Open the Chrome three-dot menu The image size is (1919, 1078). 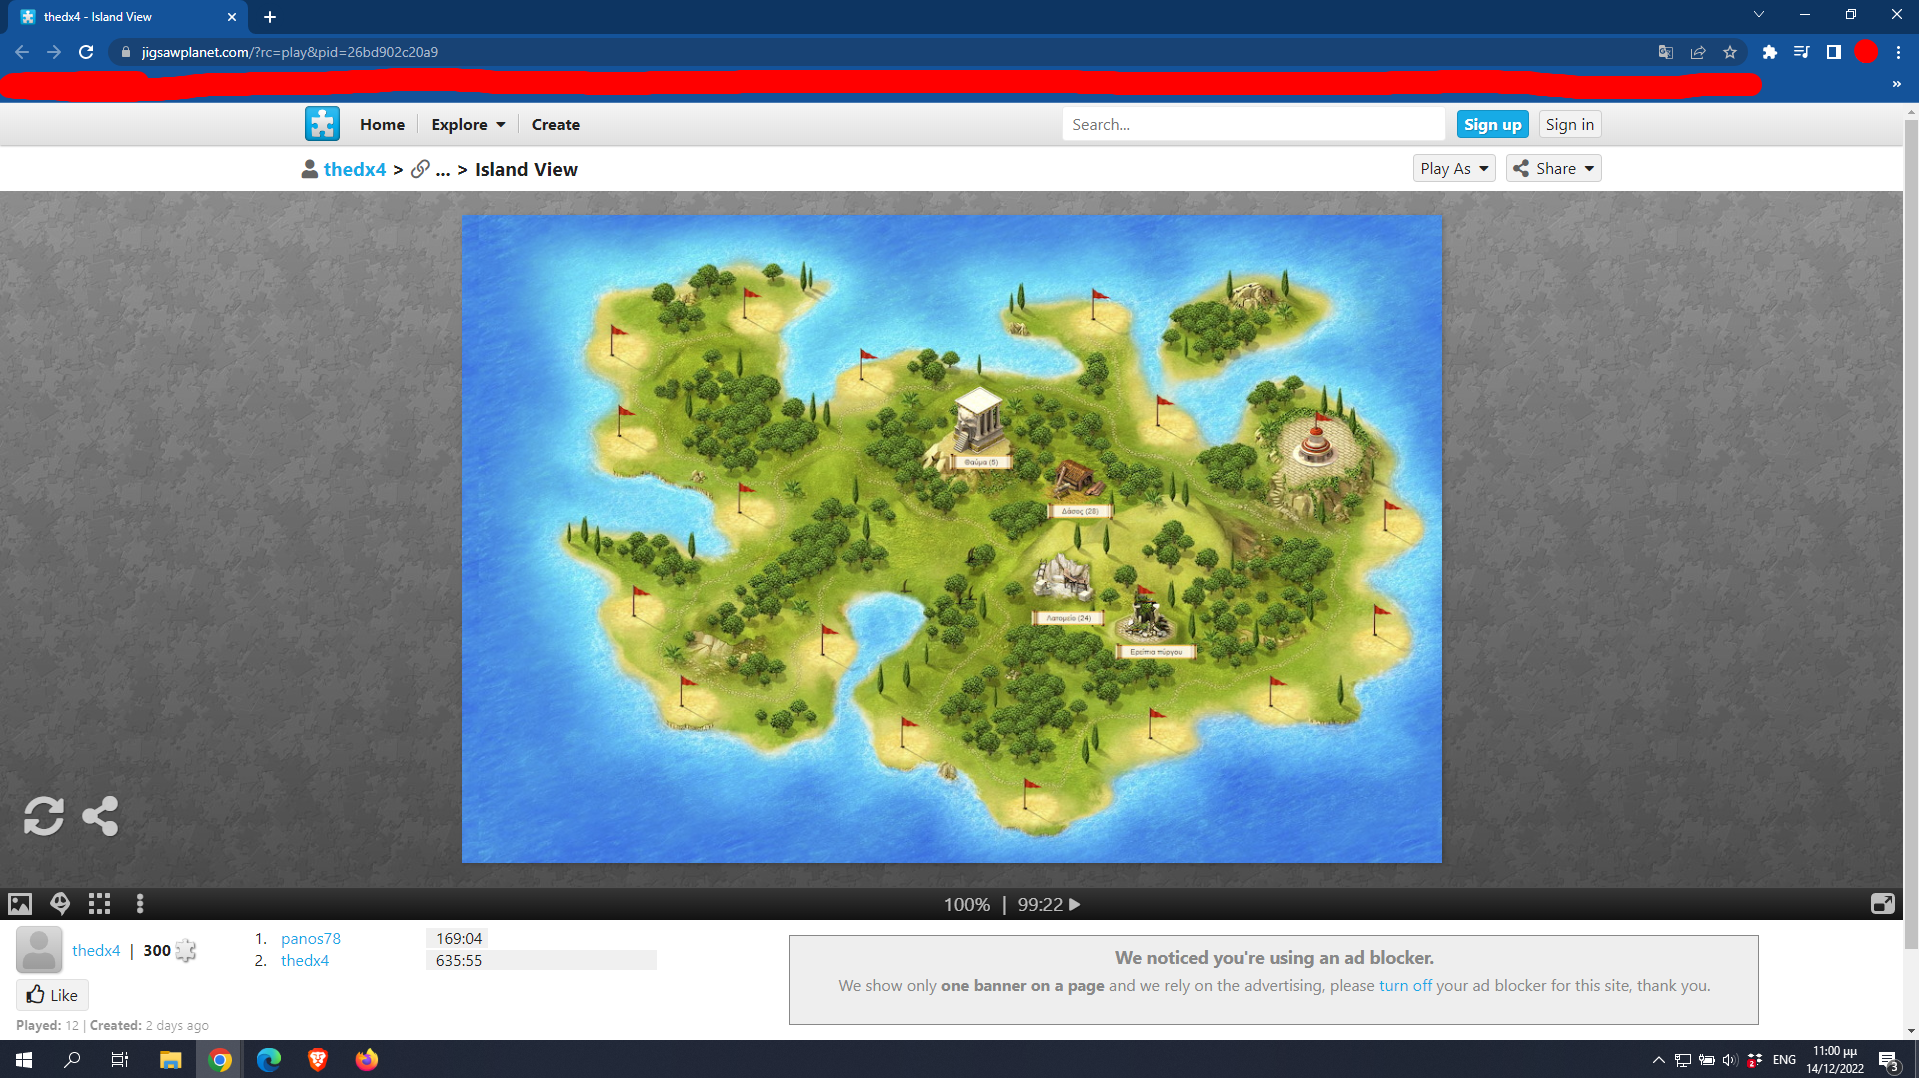[1898, 52]
